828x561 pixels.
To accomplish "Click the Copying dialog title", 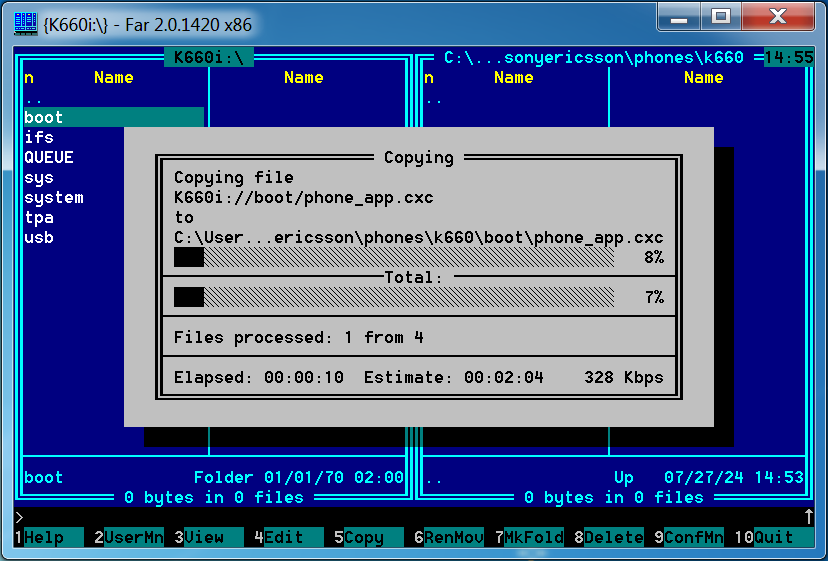I will coord(419,157).
